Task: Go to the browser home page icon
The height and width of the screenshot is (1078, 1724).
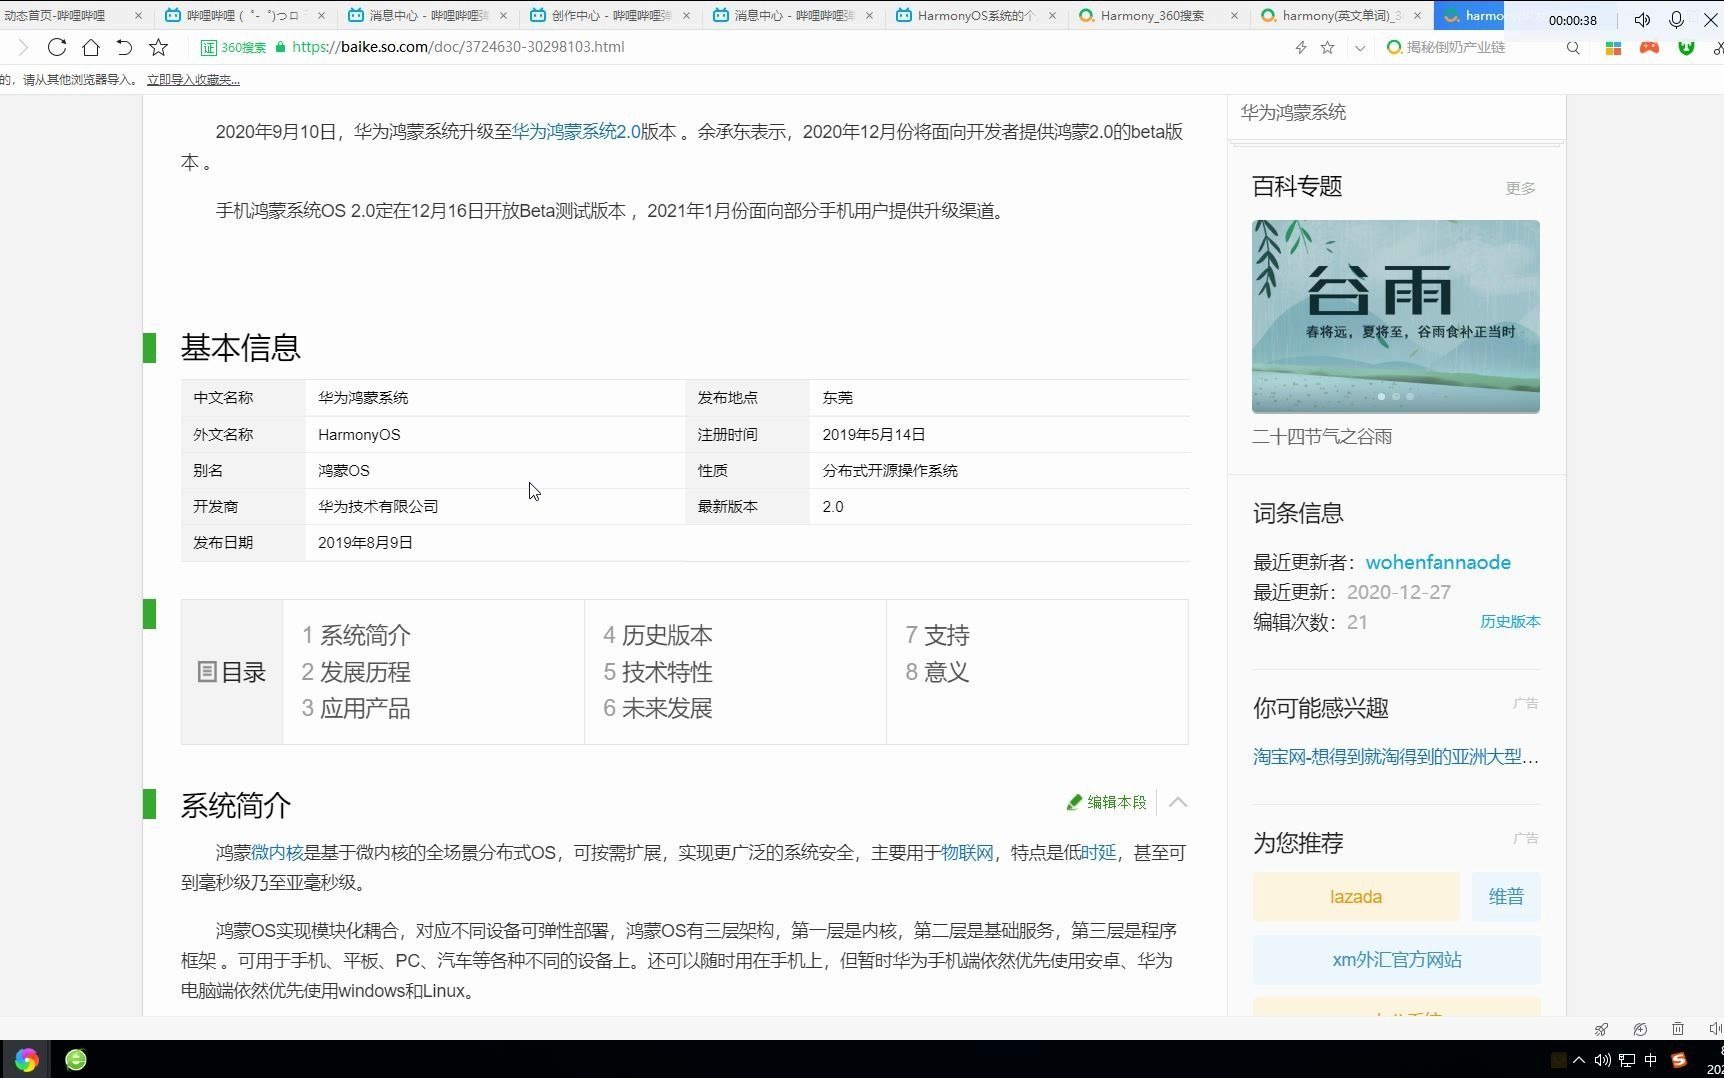Action: [91, 47]
